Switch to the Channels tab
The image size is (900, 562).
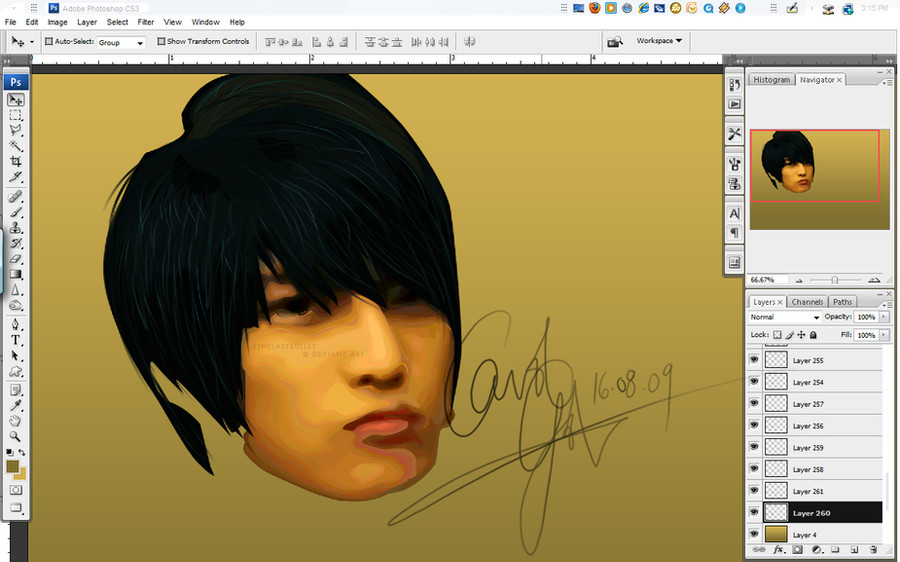807,302
